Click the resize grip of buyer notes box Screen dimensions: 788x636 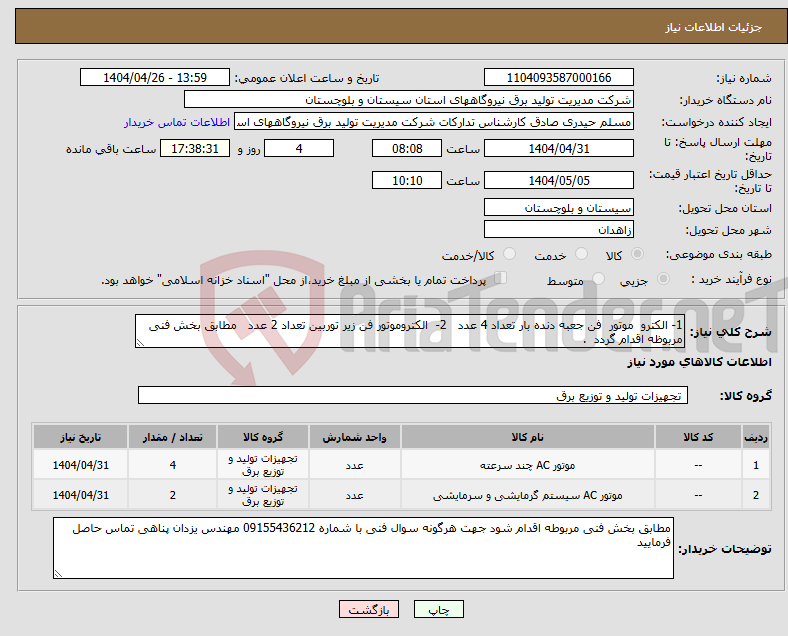58,574
